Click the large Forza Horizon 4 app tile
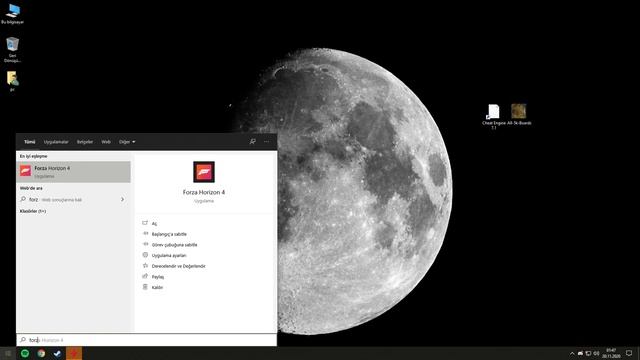Viewport: 640px width, 360px height. [204, 172]
